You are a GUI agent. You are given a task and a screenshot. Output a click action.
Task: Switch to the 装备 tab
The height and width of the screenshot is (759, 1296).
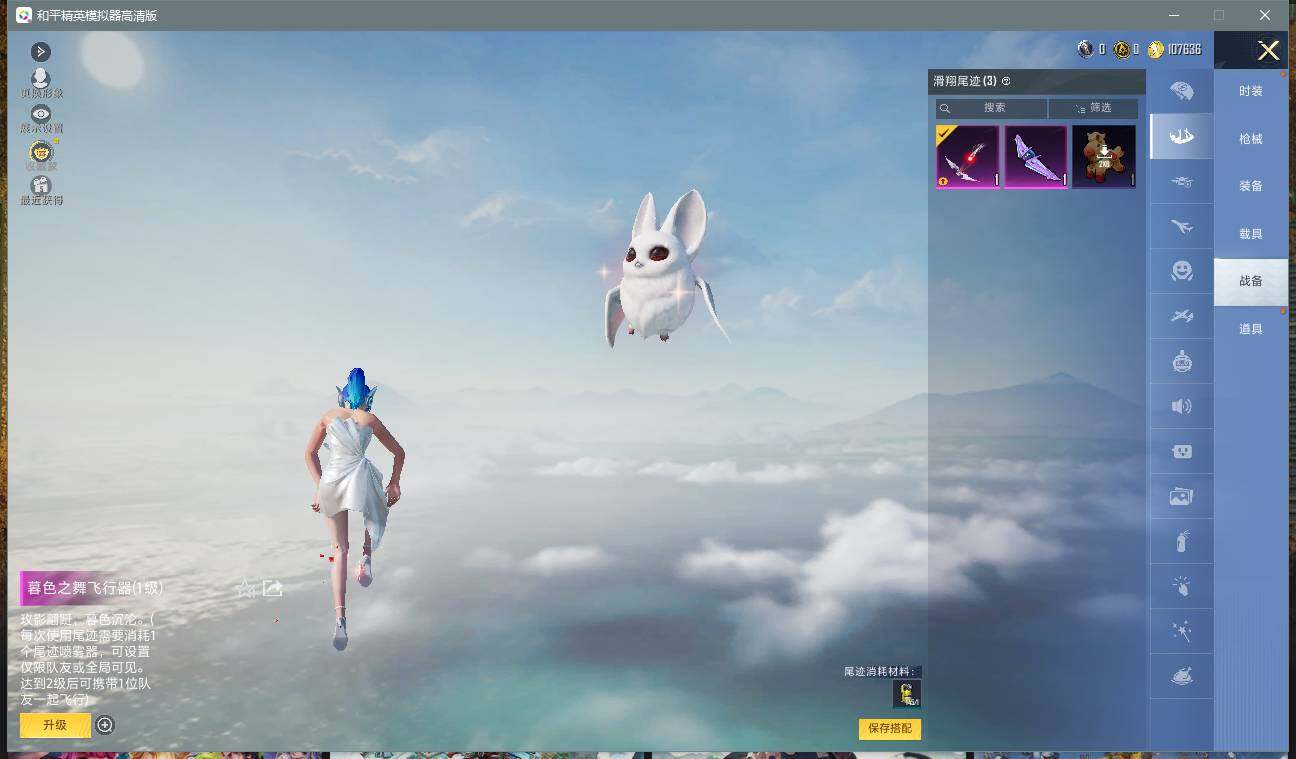point(1251,186)
